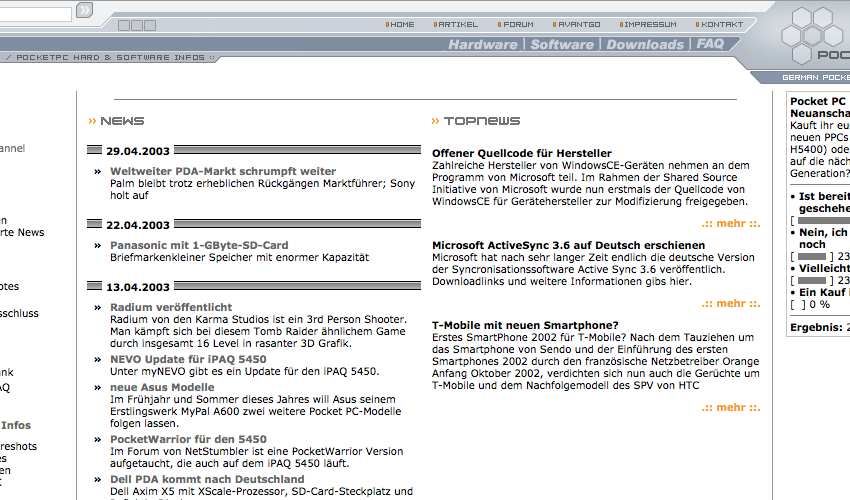Select poll option Ein Kauf
This screenshot has height=500, width=850.
(824, 292)
